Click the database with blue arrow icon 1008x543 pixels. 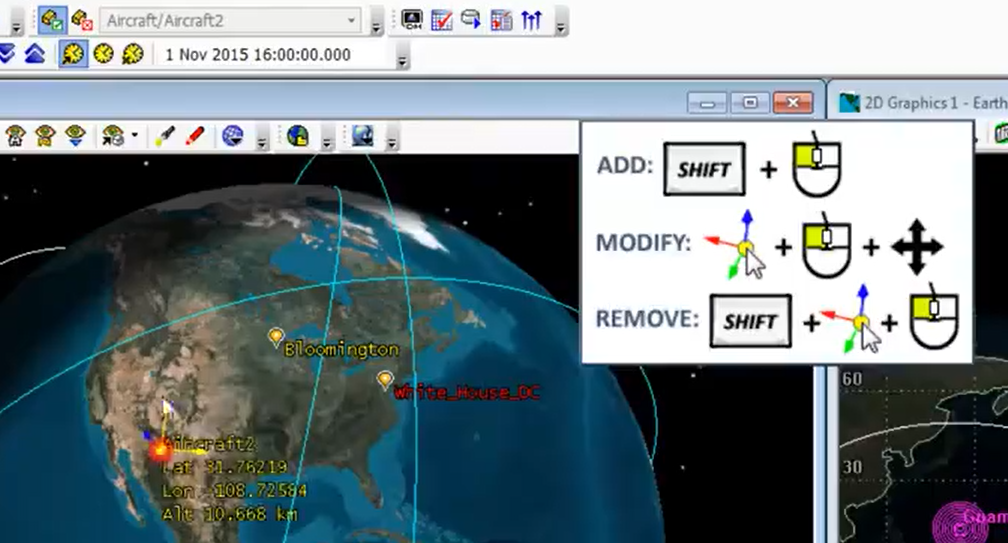(x=471, y=20)
